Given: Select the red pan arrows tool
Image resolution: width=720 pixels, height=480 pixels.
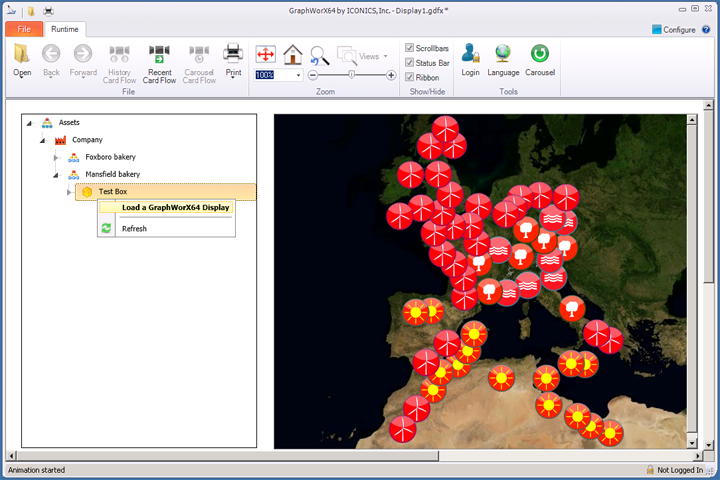Looking at the screenshot, I should click(265, 55).
